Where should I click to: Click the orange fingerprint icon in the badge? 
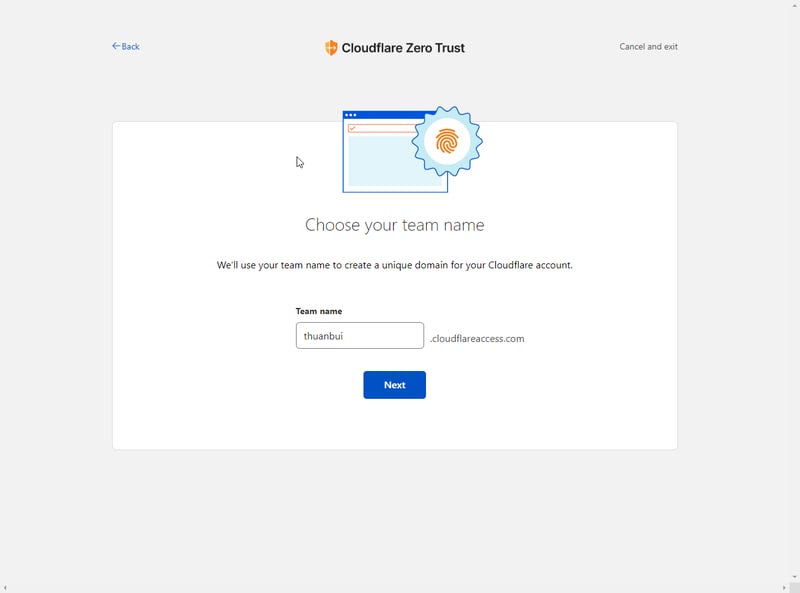click(x=447, y=141)
